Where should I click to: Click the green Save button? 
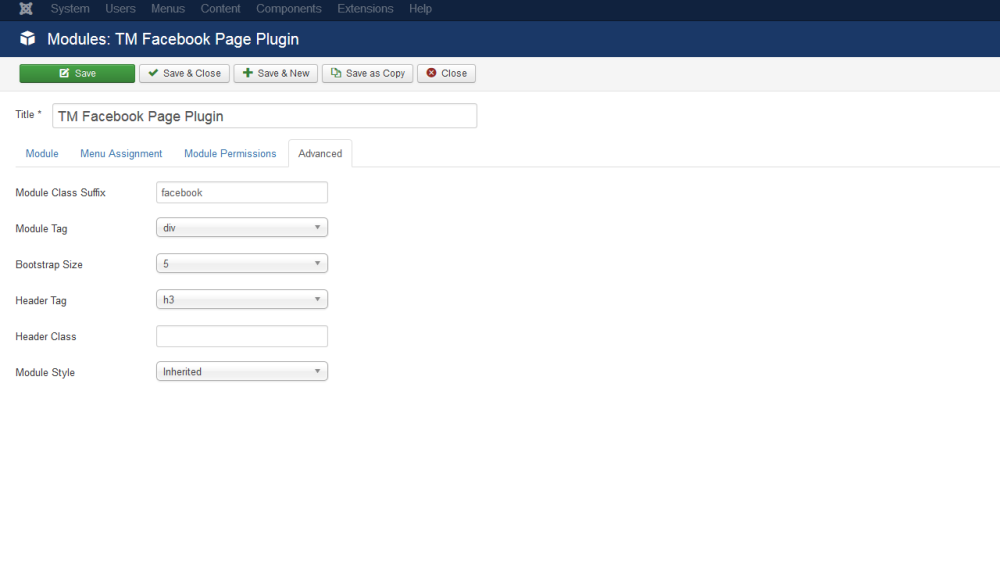[x=77, y=73]
